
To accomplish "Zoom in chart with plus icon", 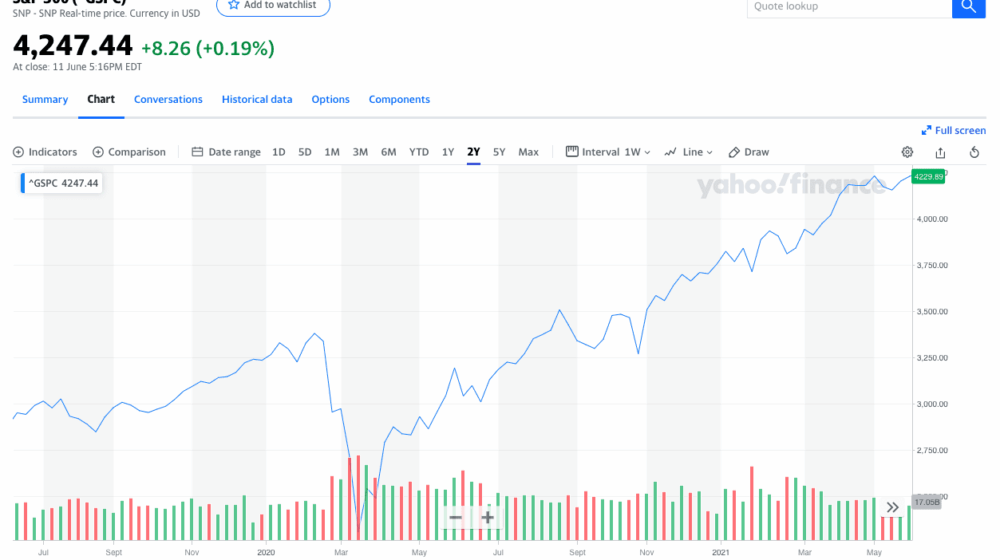I will tap(488, 517).
